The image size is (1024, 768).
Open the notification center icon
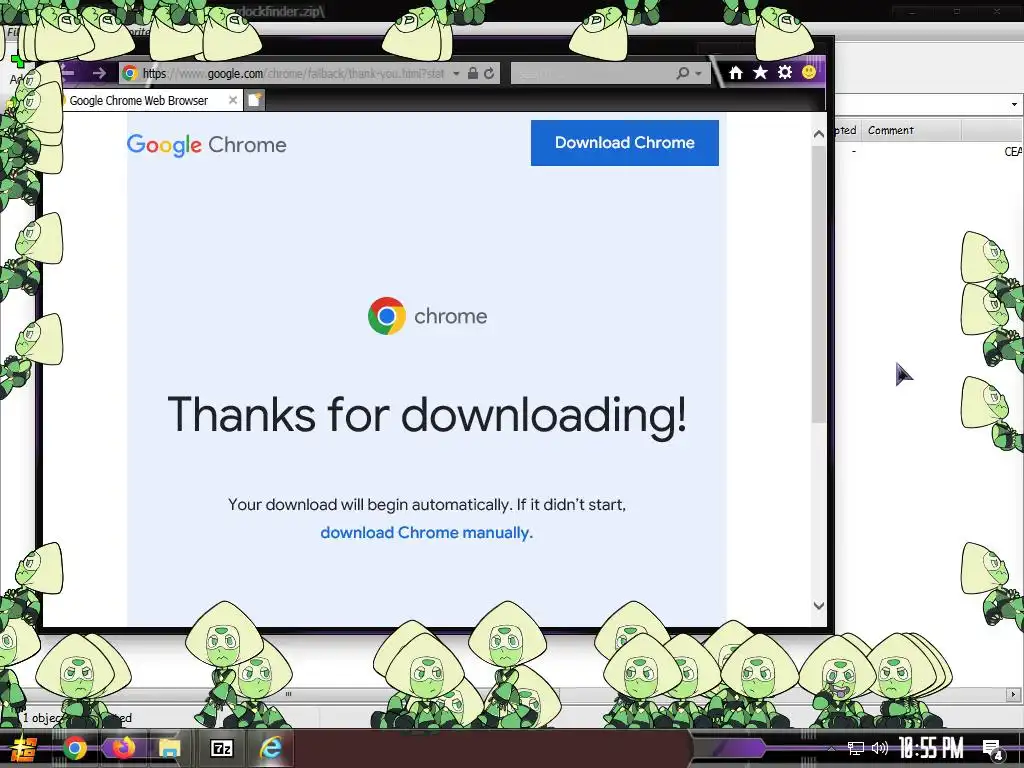point(993,749)
